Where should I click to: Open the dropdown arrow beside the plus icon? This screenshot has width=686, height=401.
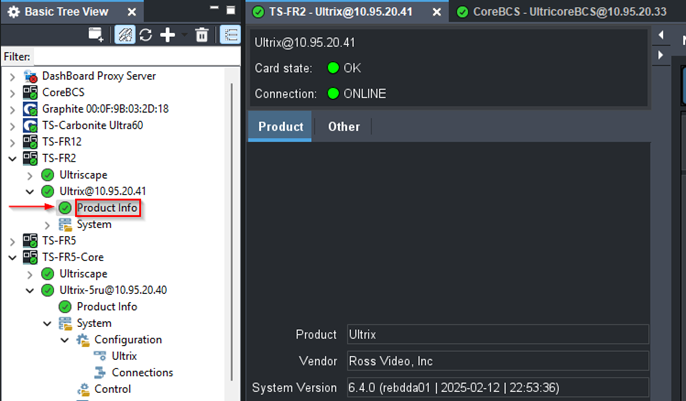184,35
